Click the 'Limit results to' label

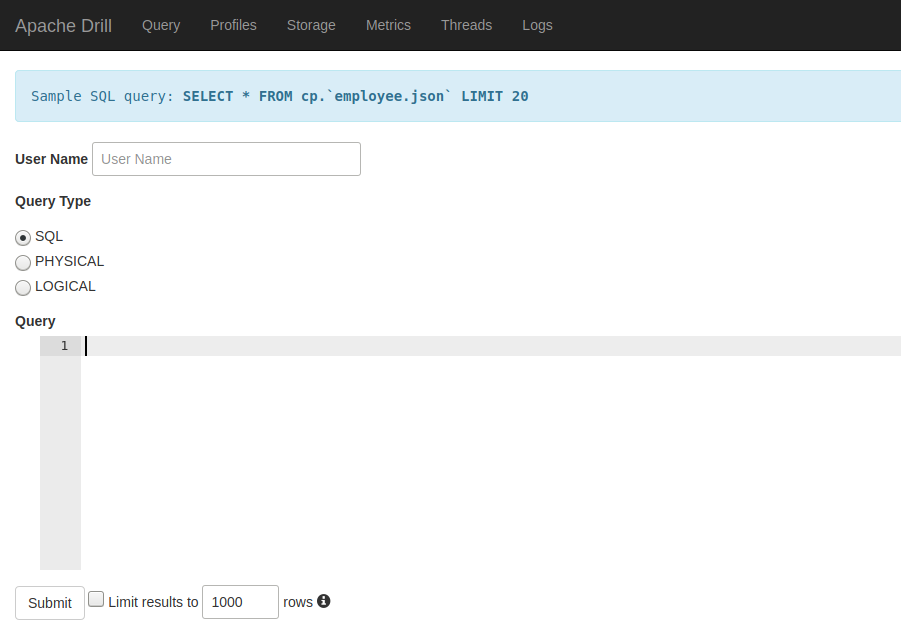pyautogui.click(x=153, y=602)
